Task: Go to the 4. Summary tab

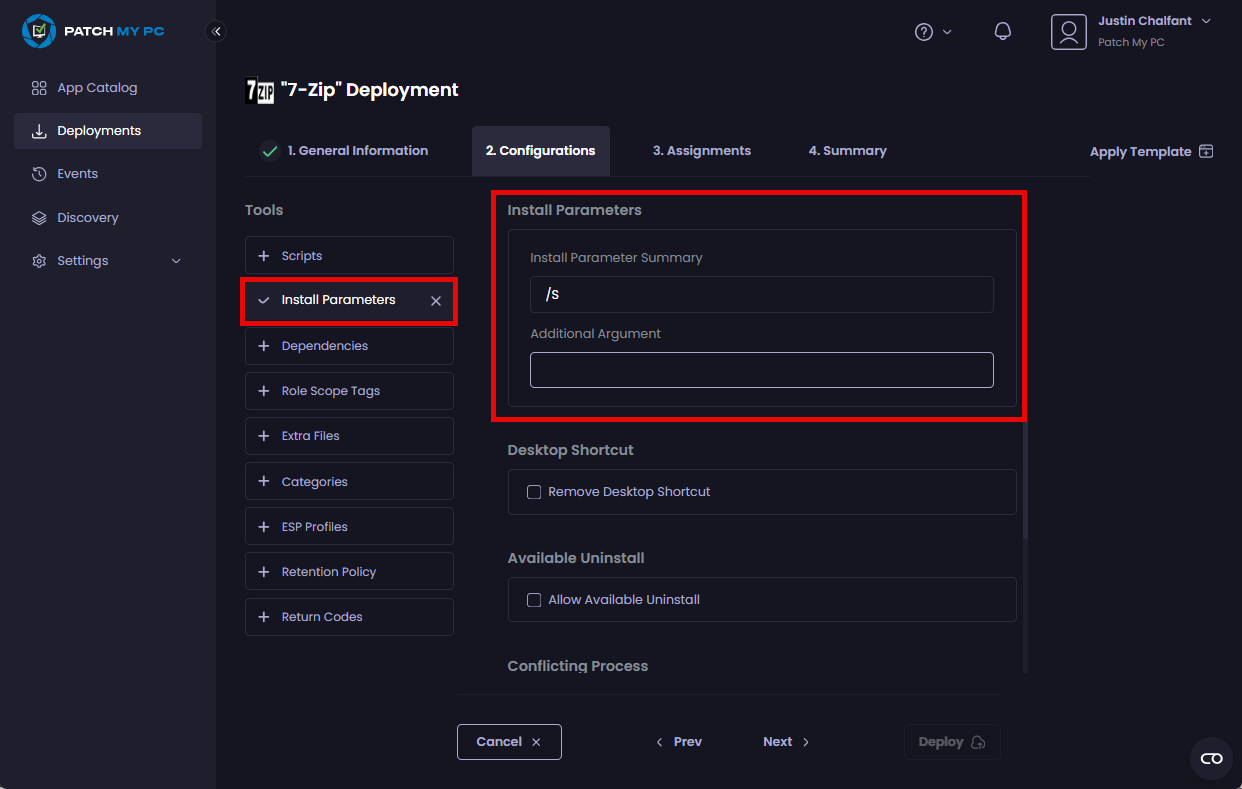Action: coord(847,151)
